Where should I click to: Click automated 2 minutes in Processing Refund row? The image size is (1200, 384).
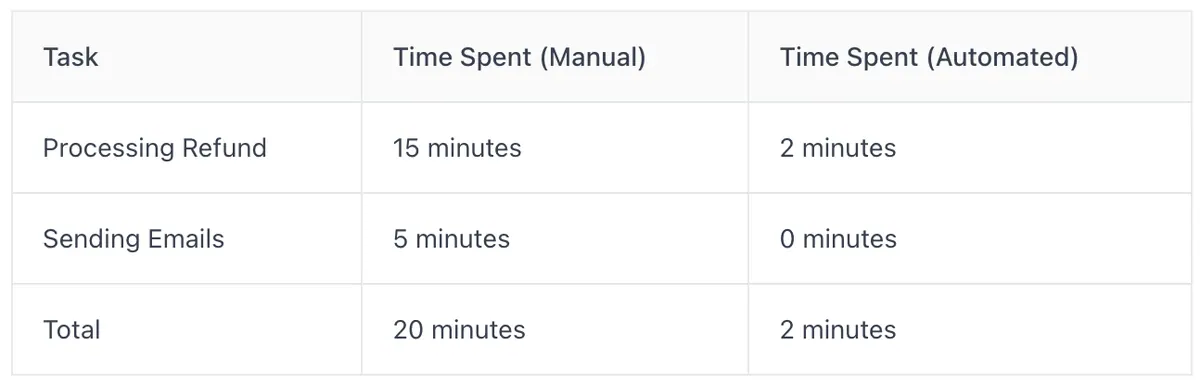pos(838,148)
